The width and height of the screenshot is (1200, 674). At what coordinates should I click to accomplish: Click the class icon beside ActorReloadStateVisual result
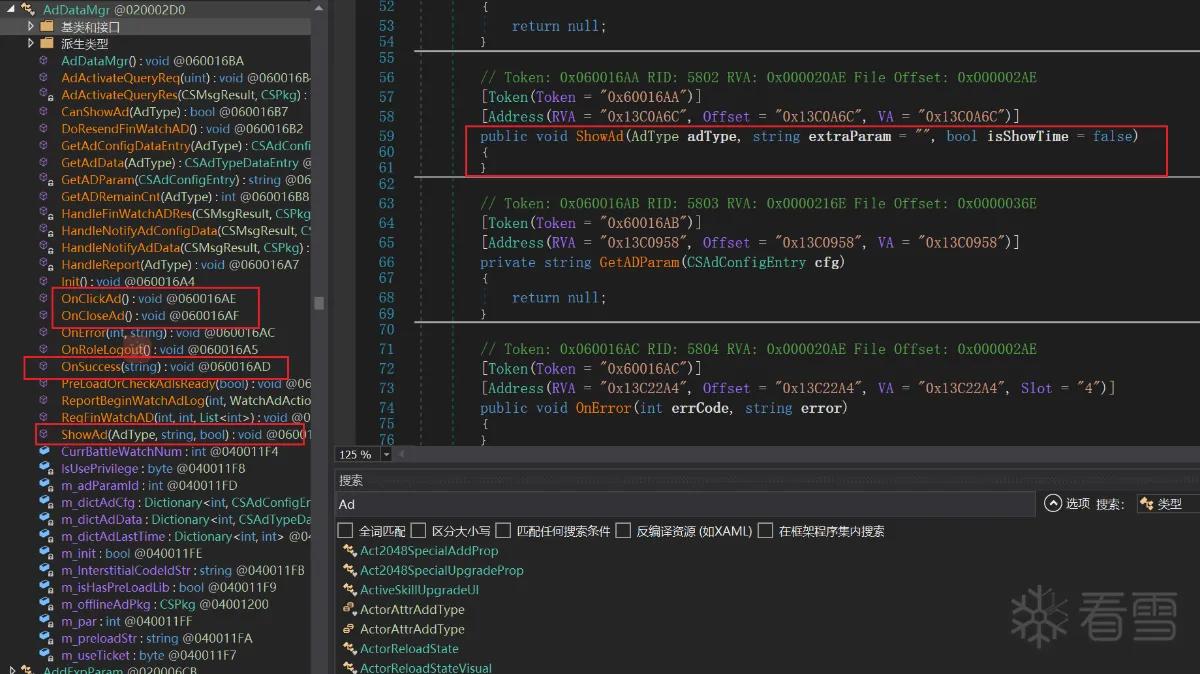tap(349, 667)
